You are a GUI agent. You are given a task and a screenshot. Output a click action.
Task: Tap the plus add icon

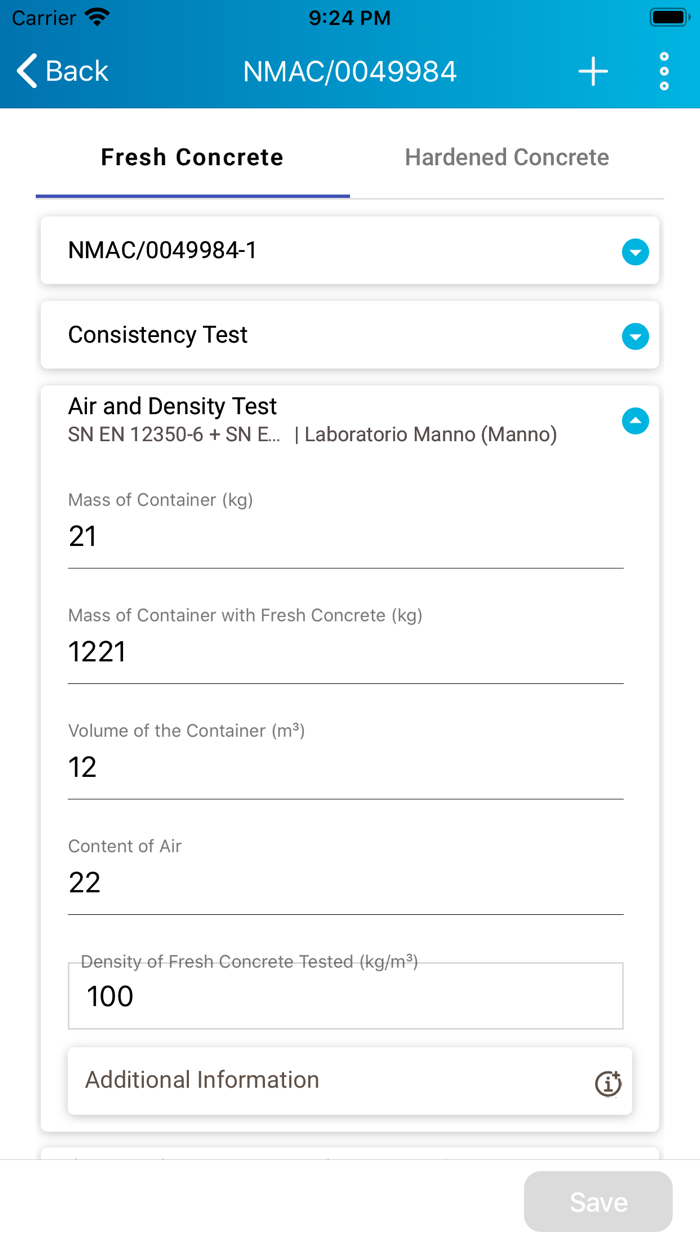593,71
